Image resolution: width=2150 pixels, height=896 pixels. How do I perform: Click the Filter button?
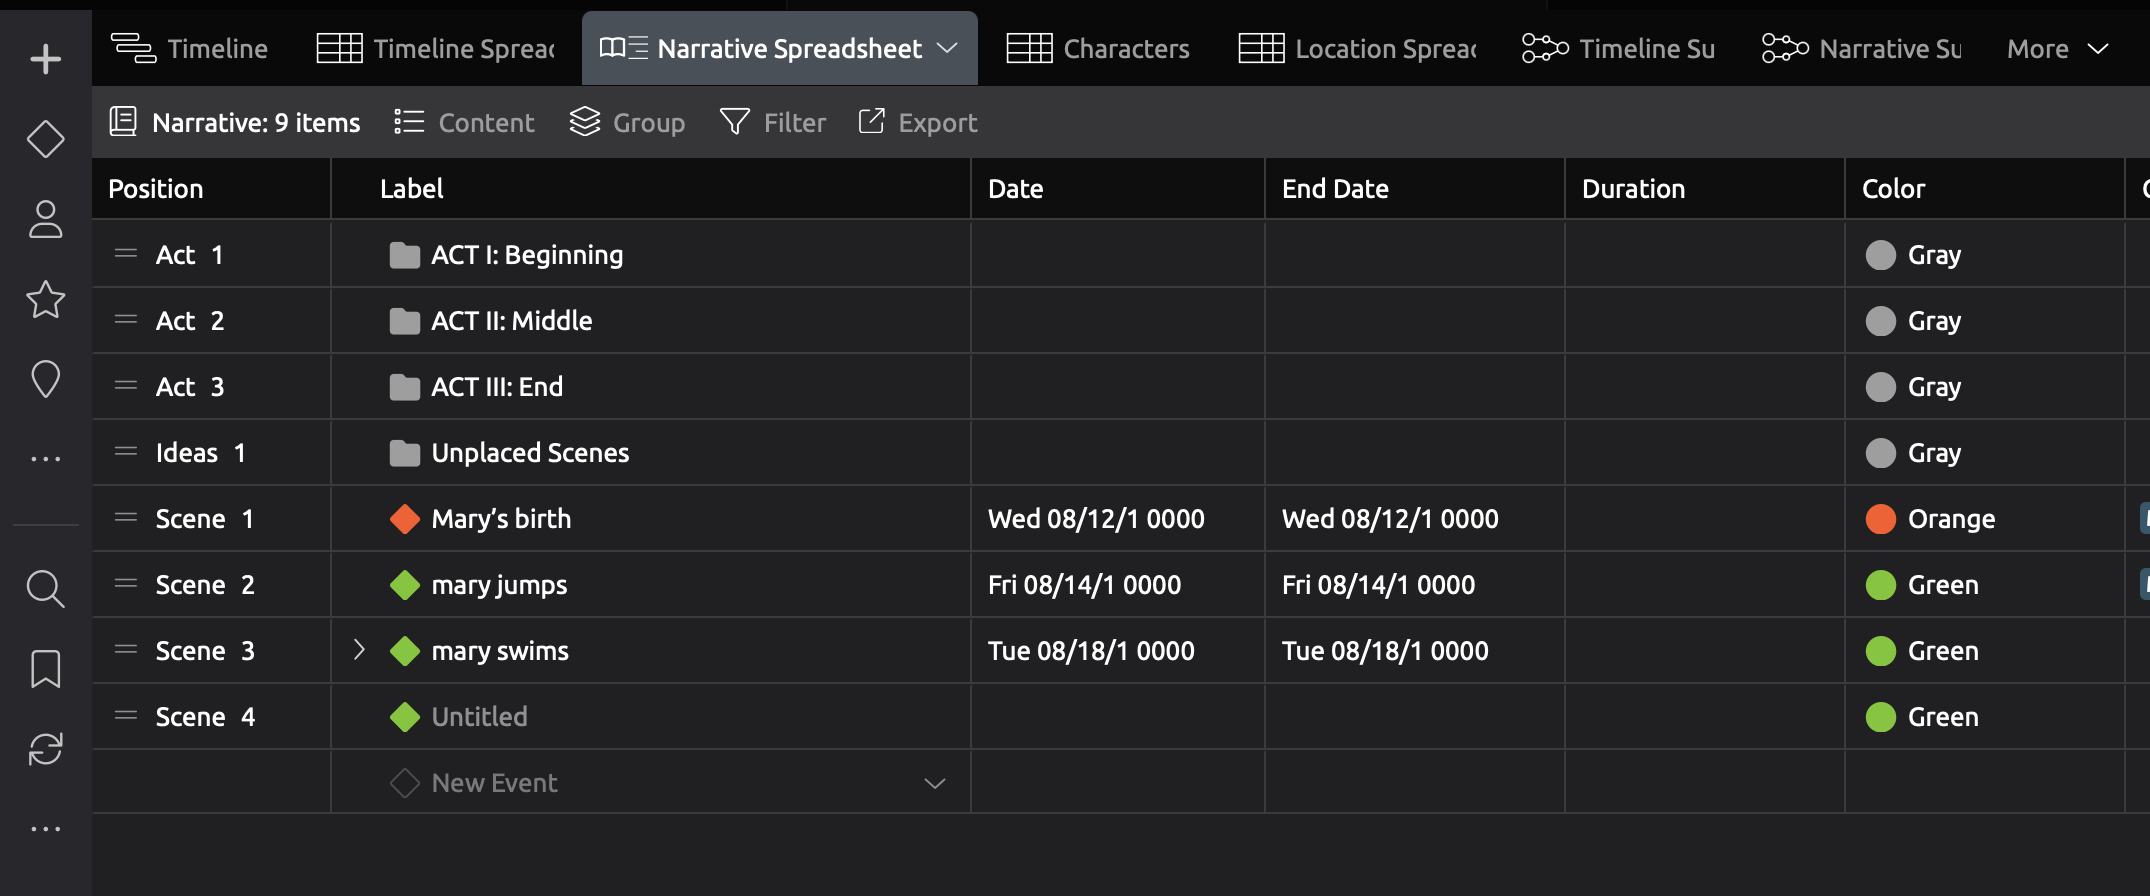(773, 122)
